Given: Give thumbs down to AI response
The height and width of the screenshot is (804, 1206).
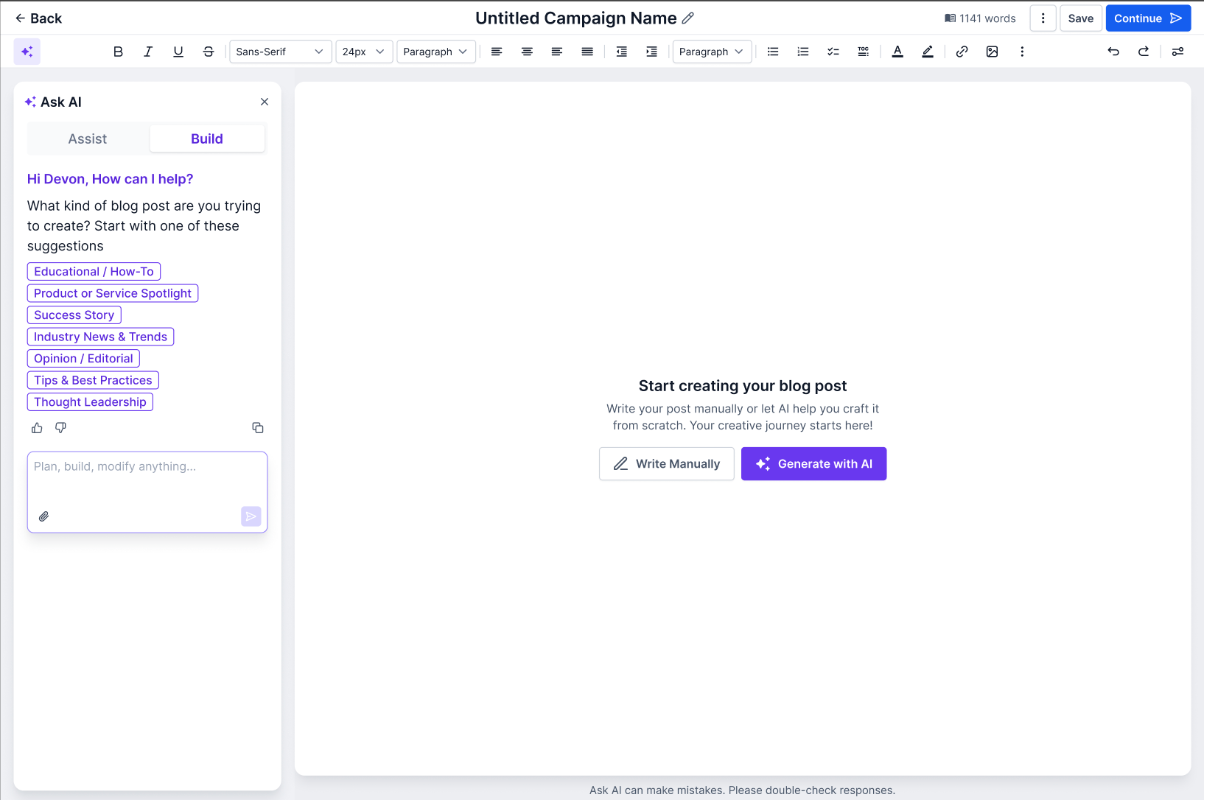Looking at the screenshot, I should 61,428.
